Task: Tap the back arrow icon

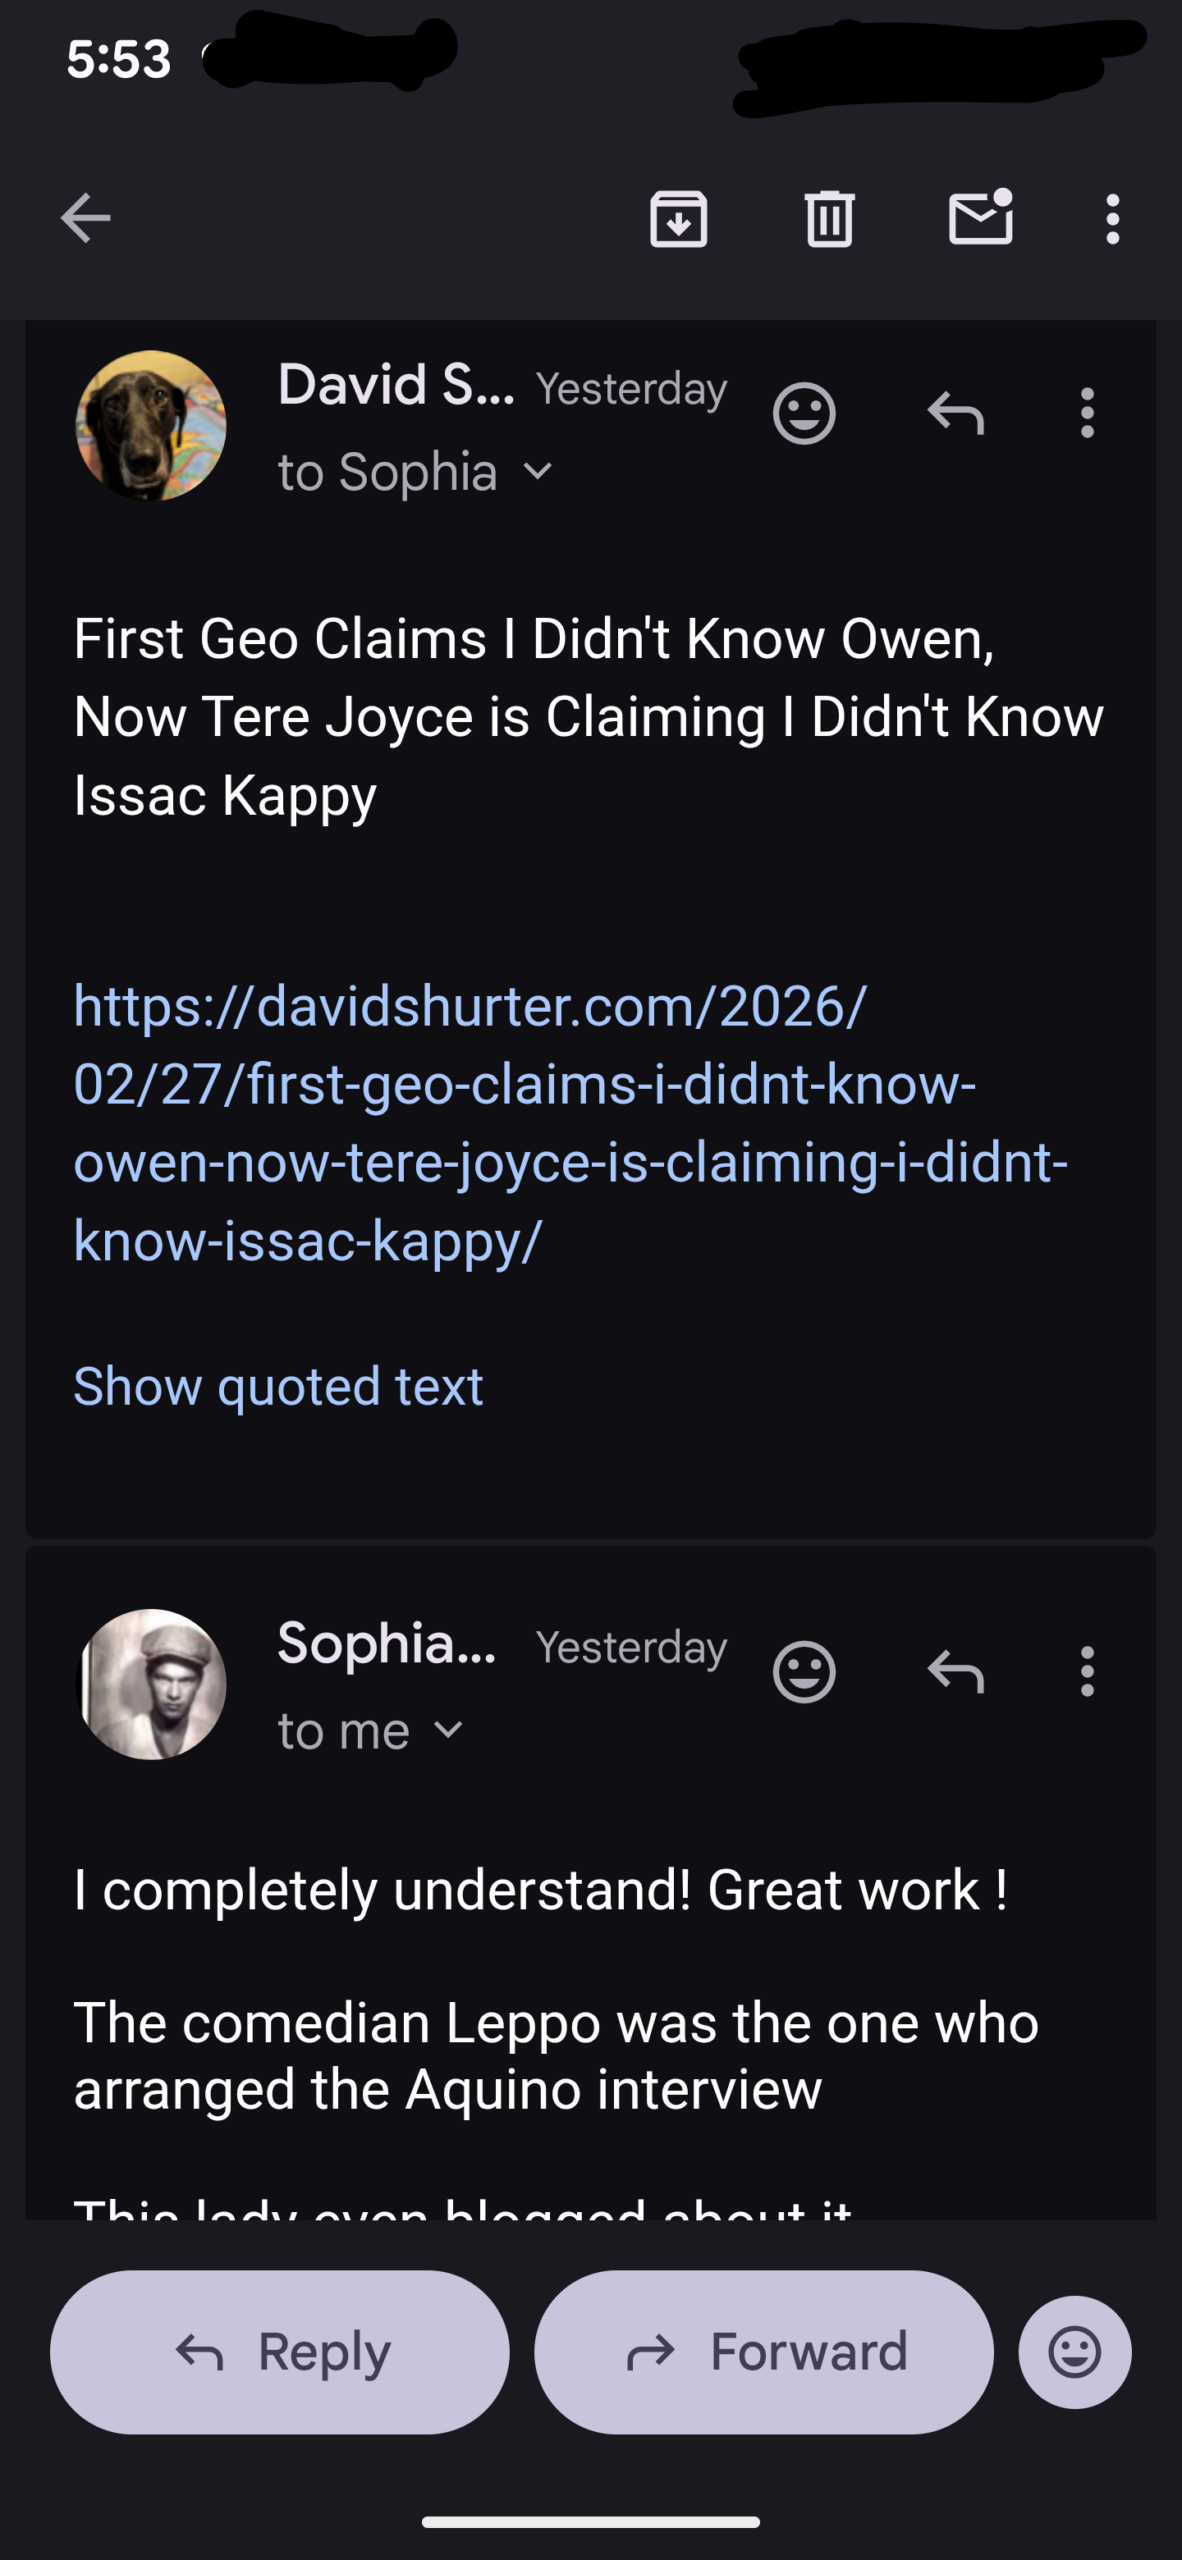Action: click(85, 218)
